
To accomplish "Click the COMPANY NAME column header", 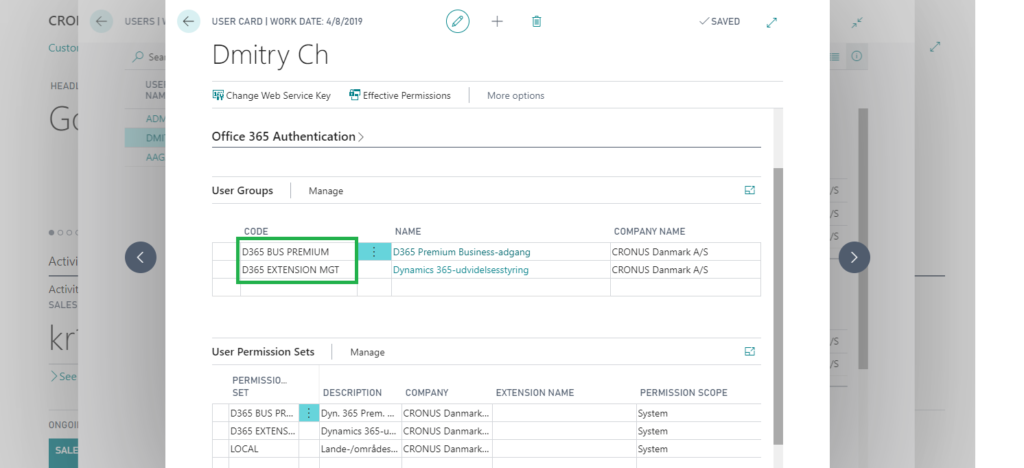I will [x=649, y=232].
